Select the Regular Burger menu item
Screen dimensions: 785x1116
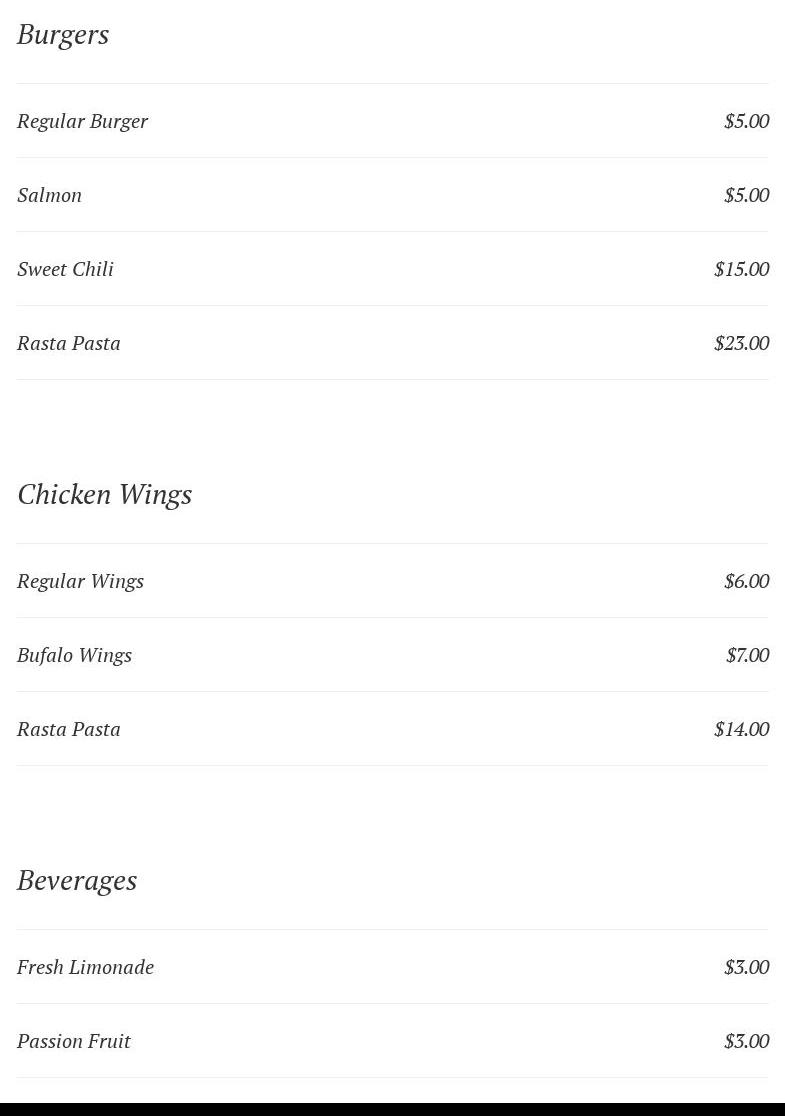pyautogui.click(x=82, y=121)
